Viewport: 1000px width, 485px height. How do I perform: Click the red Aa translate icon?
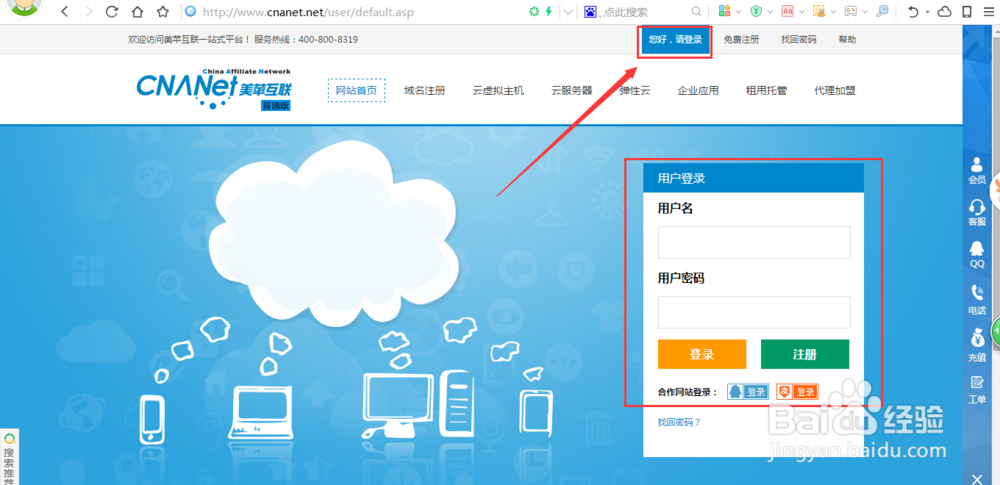788,11
